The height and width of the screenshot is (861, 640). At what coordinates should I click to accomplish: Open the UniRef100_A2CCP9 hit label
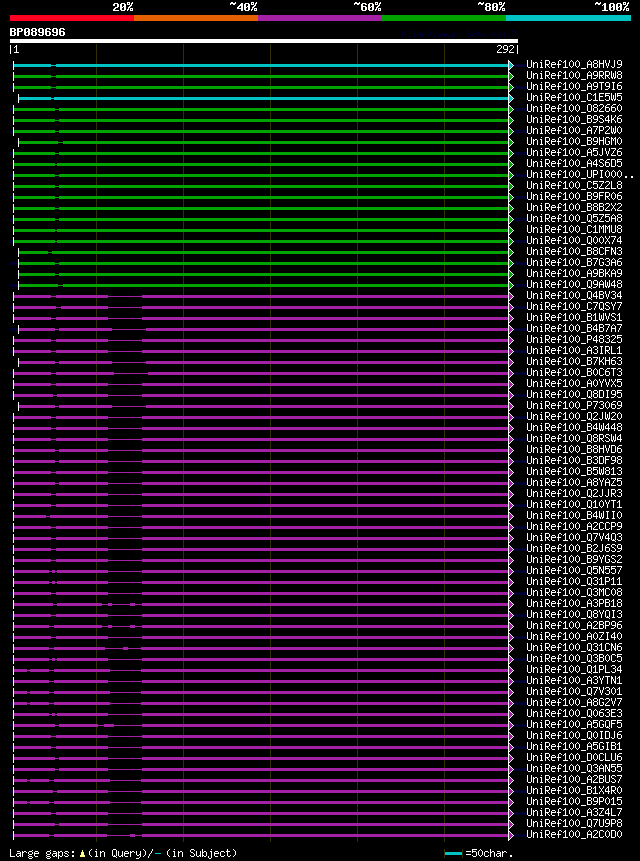[x=574, y=526]
